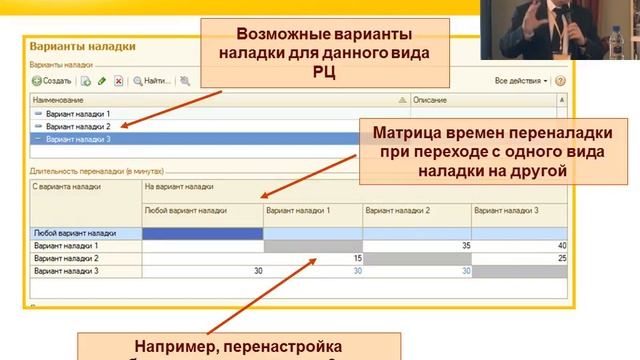Screen dimensions: 640x360
Task: Open the Все действия dropdown menu
Action: click(x=521, y=81)
